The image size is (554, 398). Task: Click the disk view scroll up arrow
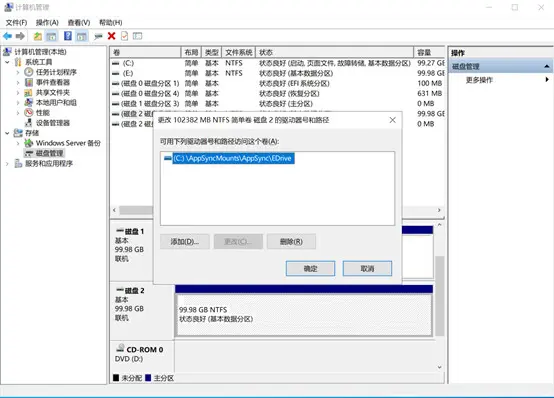[440, 225]
